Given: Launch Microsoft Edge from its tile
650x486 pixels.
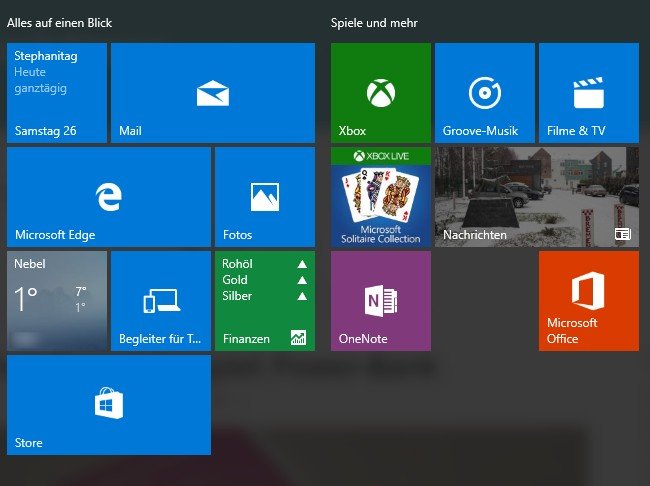Looking at the screenshot, I should 109,197.
